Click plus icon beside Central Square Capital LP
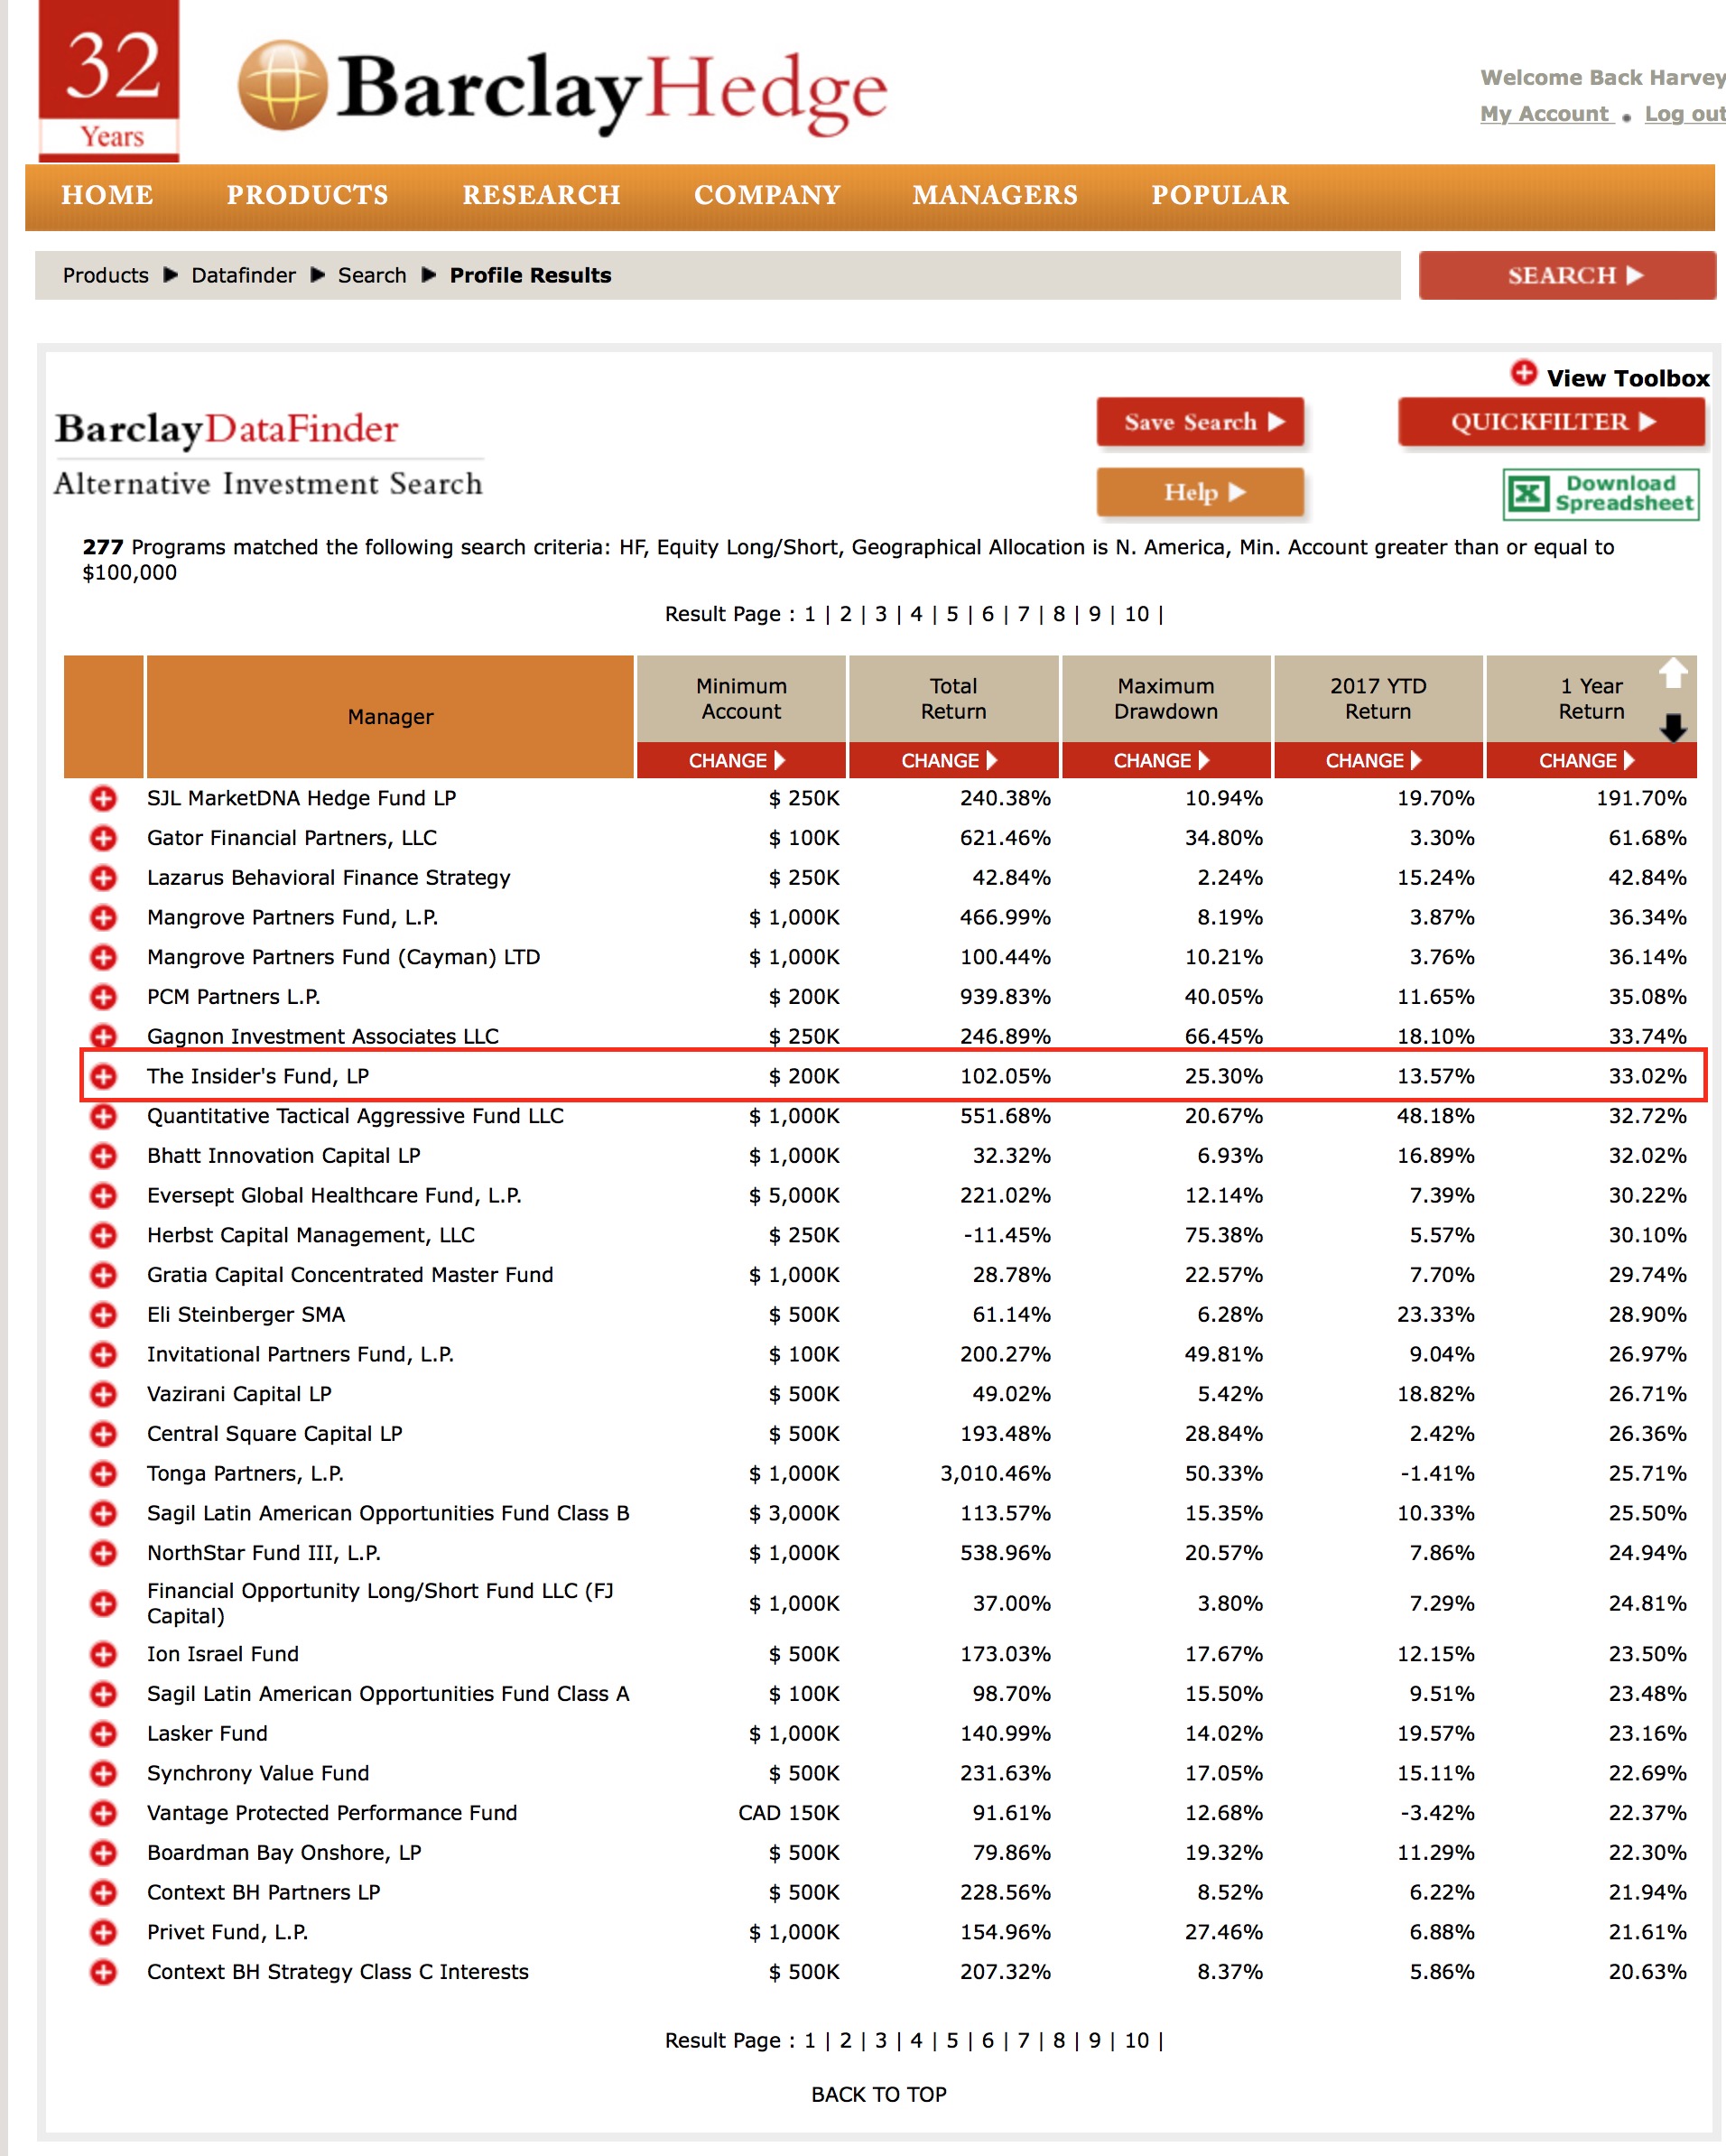Image resolution: width=1726 pixels, height=2156 pixels. (x=103, y=1434)
